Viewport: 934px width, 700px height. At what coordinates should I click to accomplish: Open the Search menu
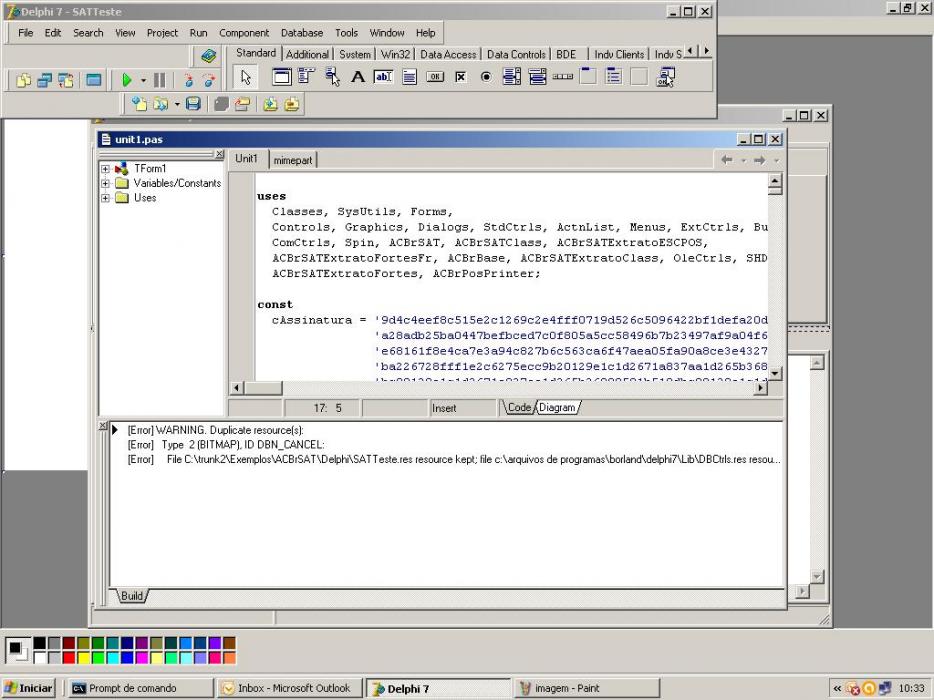tap(88, 33)
